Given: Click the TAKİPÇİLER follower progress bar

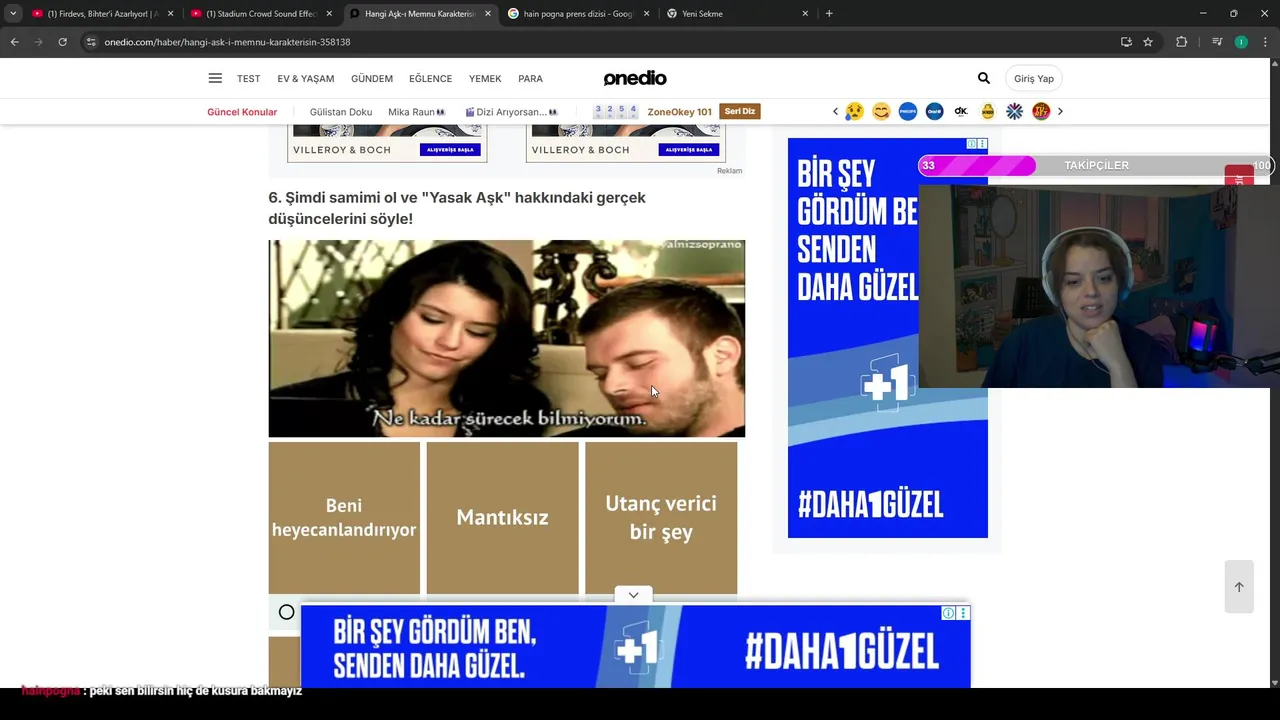Looking at the screenshot, I should click(1096, 166).
